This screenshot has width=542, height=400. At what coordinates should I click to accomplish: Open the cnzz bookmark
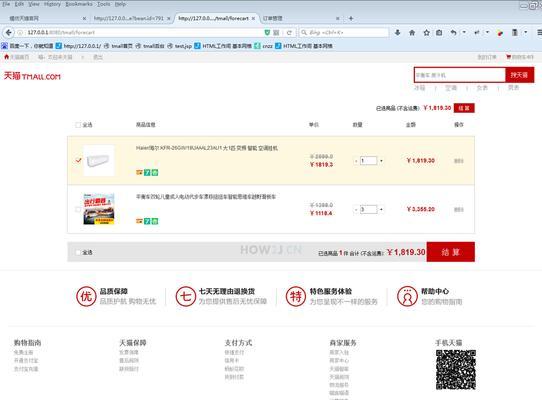coord(264,46)
